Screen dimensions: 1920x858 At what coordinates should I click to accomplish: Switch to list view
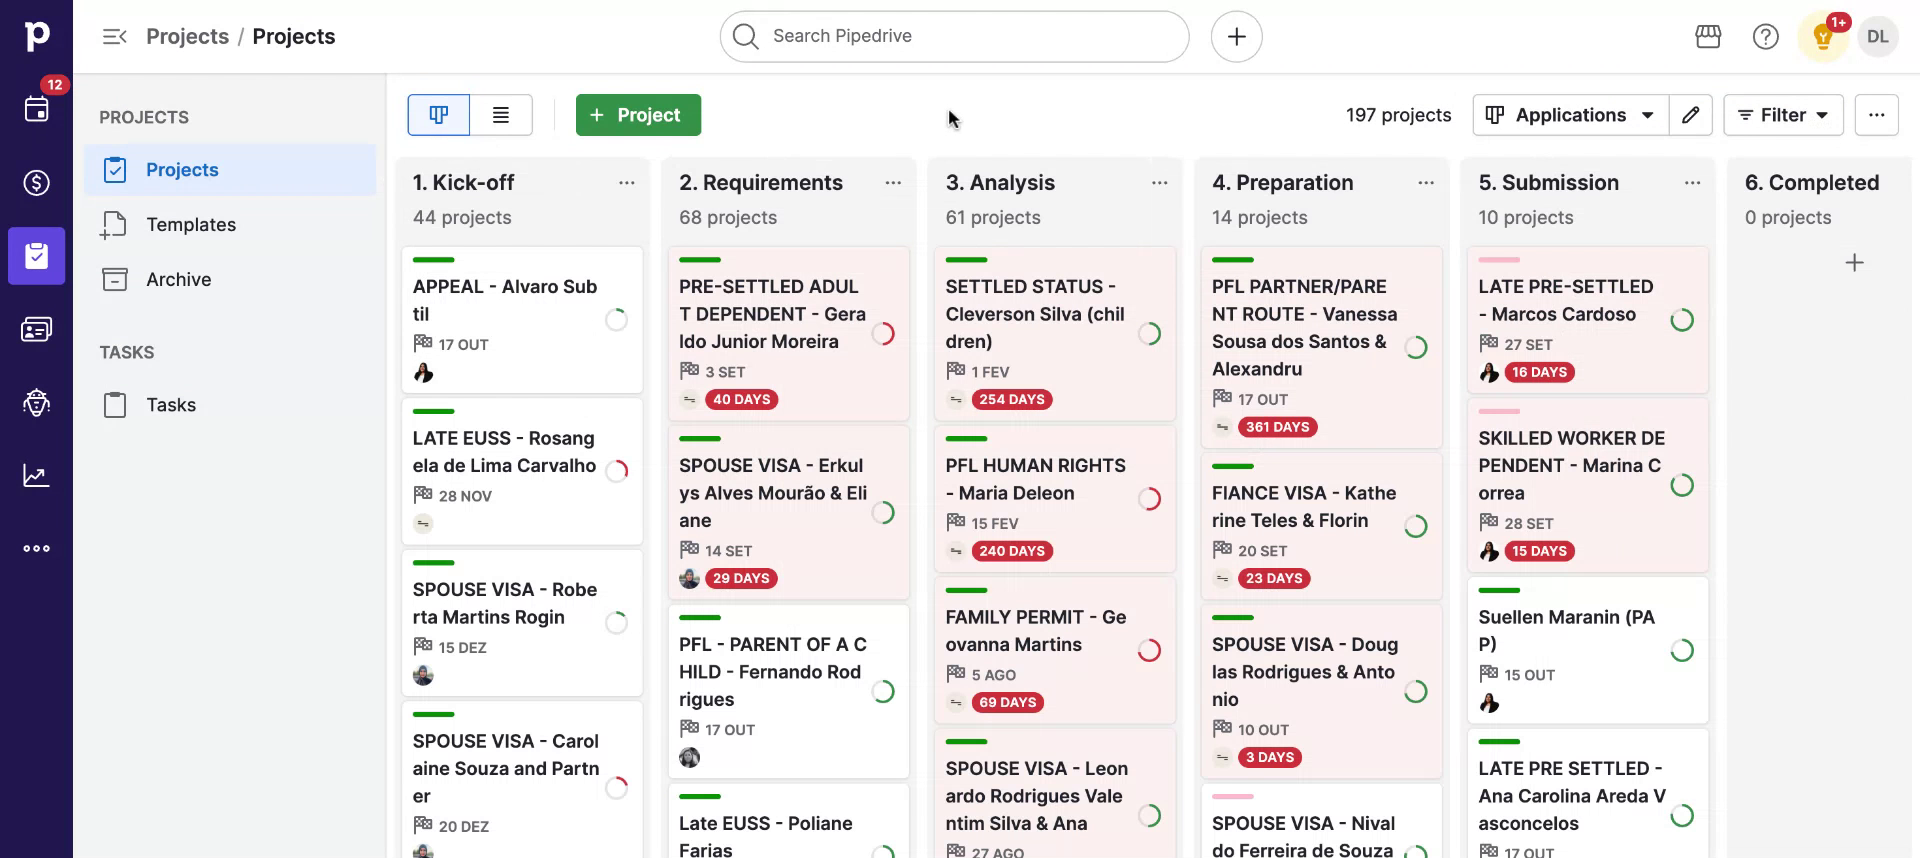[501, 115]
